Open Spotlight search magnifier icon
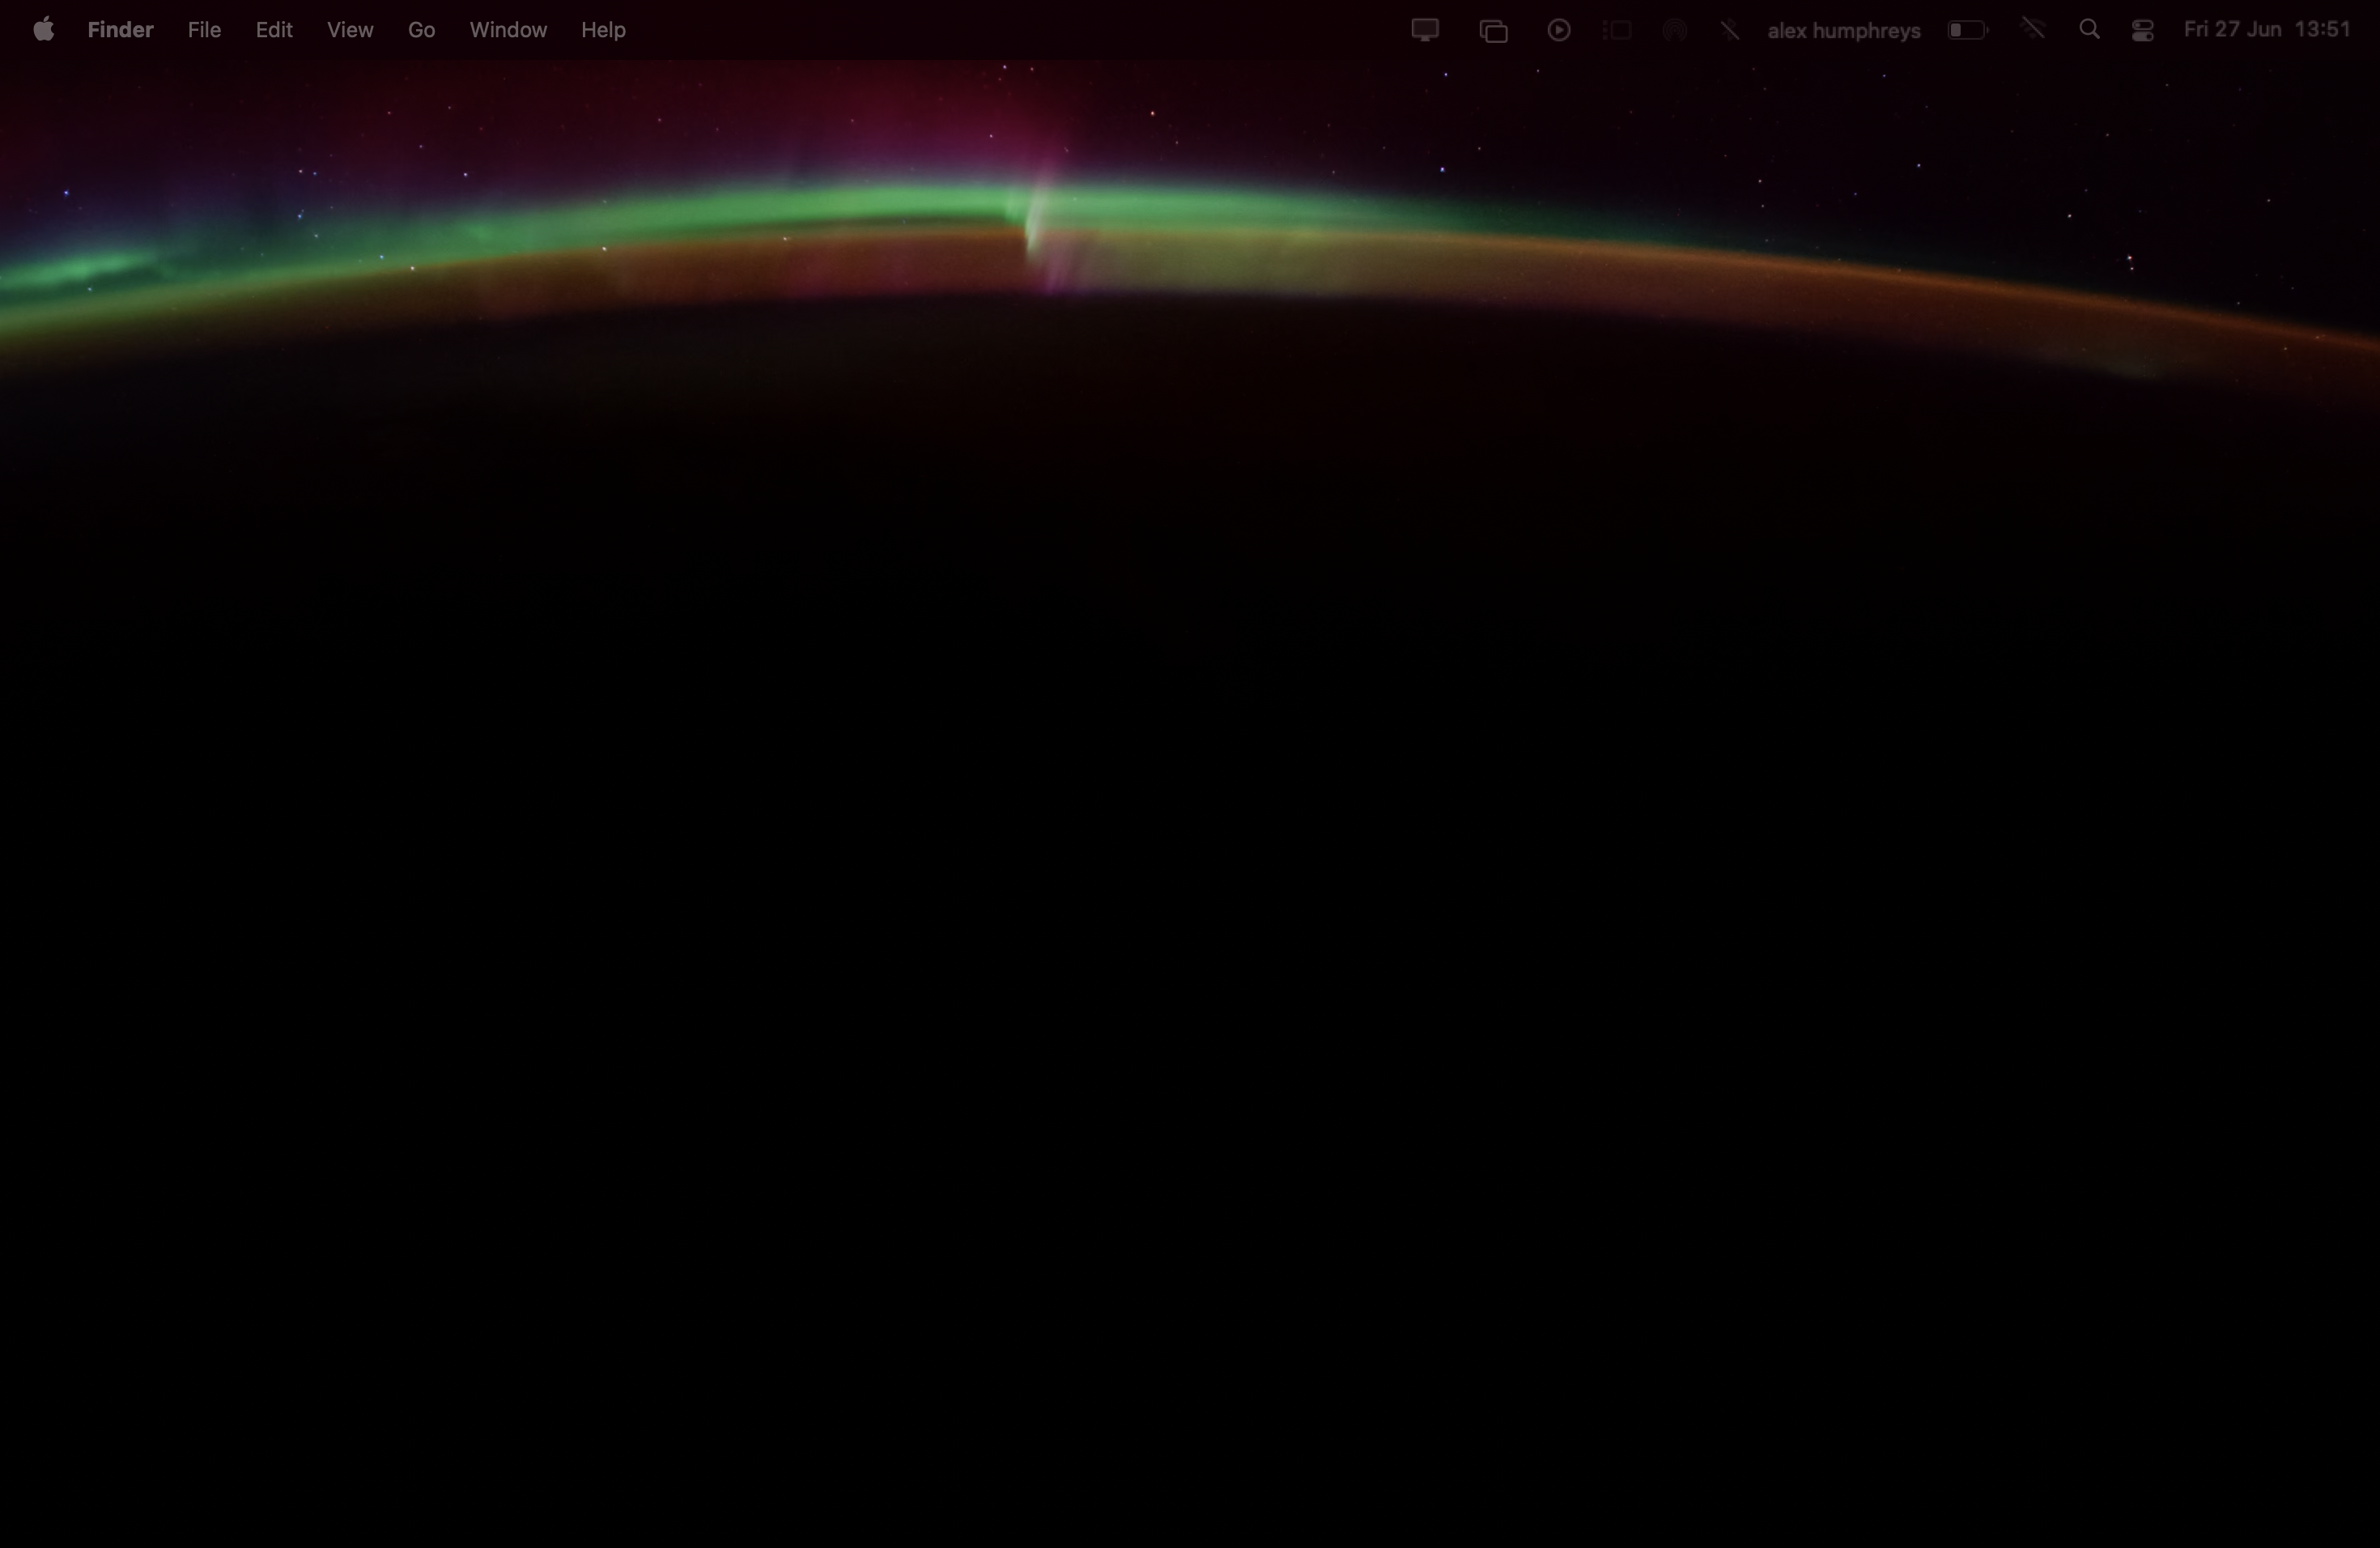The image size is (2380, 1548). [2089, 30]
